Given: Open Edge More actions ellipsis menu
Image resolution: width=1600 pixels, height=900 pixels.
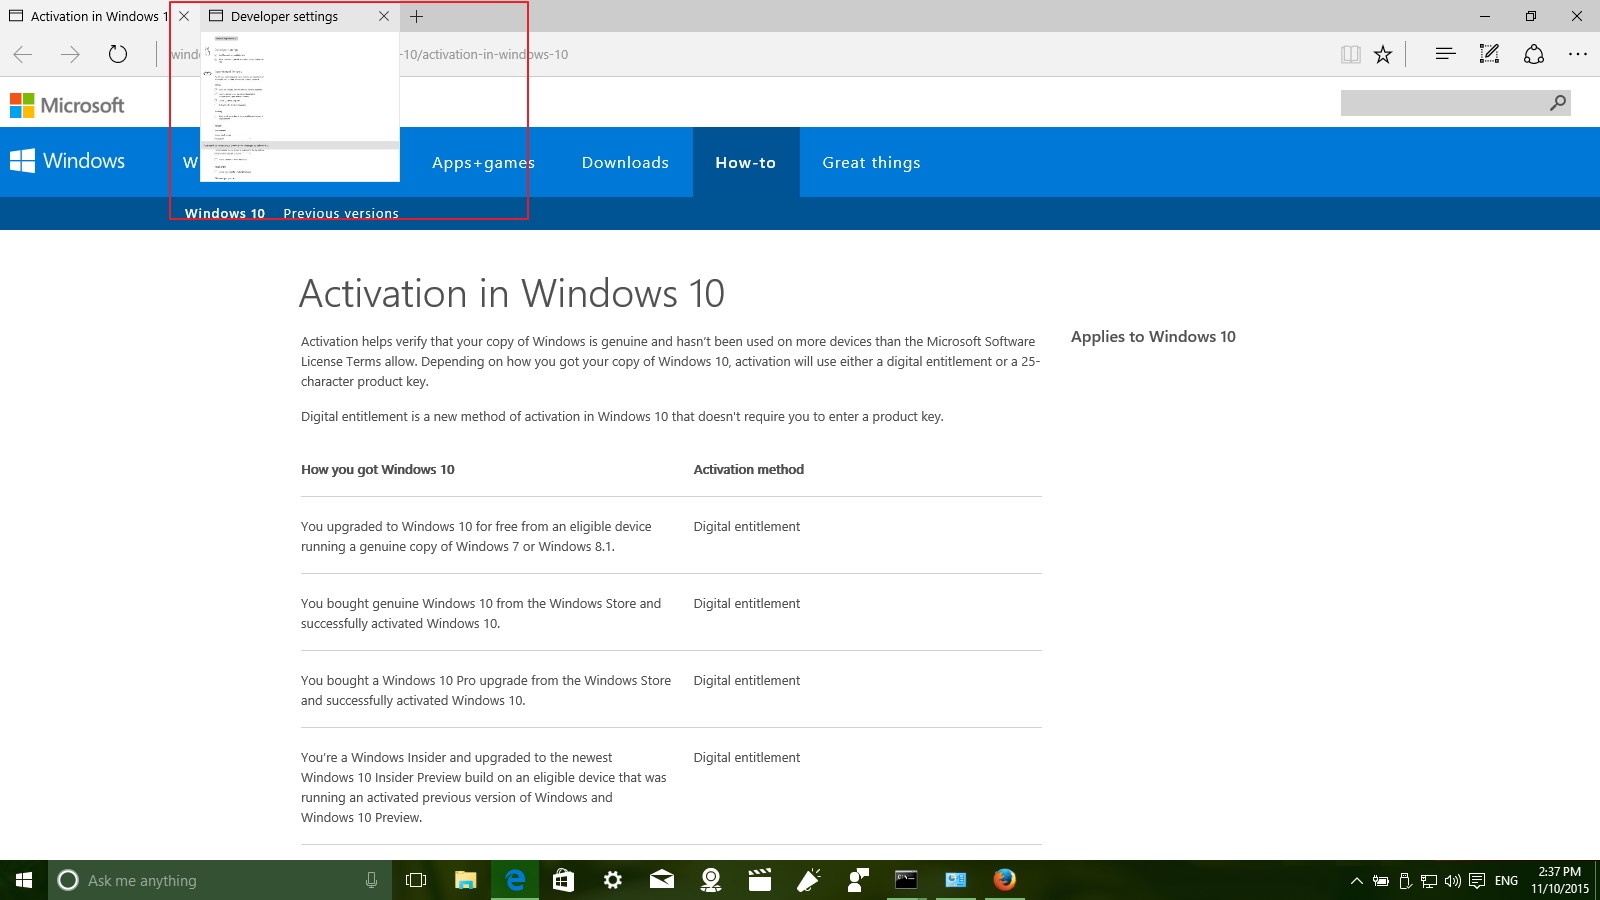Looking at the screenshot, I should 1578,54.
